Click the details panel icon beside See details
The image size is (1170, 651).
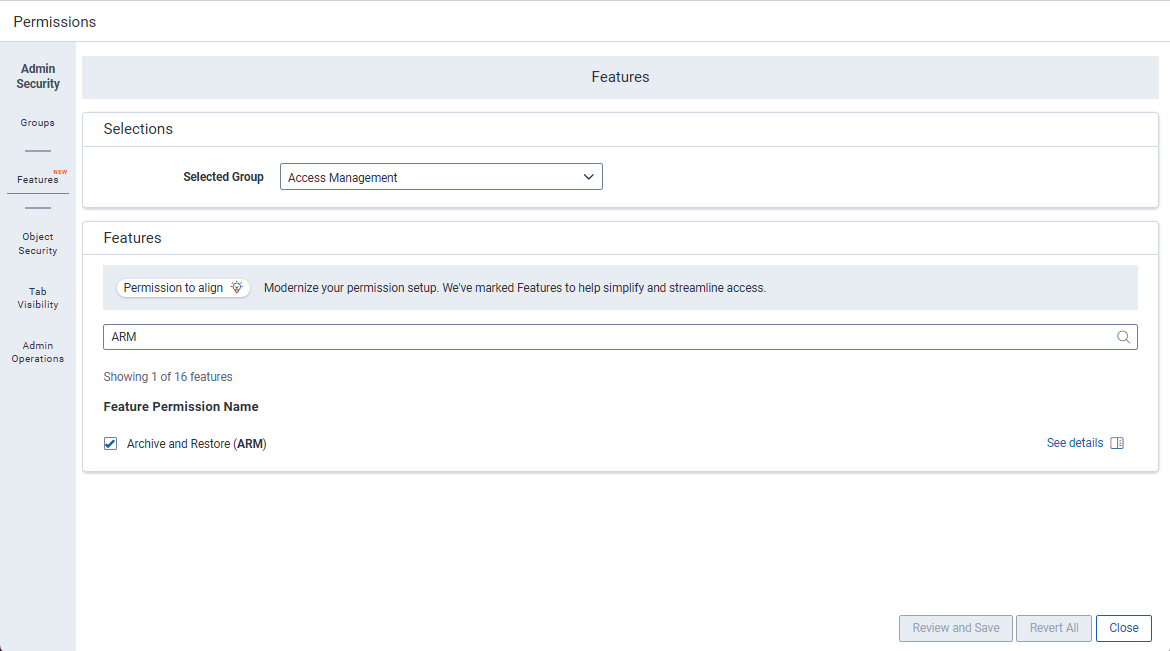pyautogui.click(x=1117, y=443)
